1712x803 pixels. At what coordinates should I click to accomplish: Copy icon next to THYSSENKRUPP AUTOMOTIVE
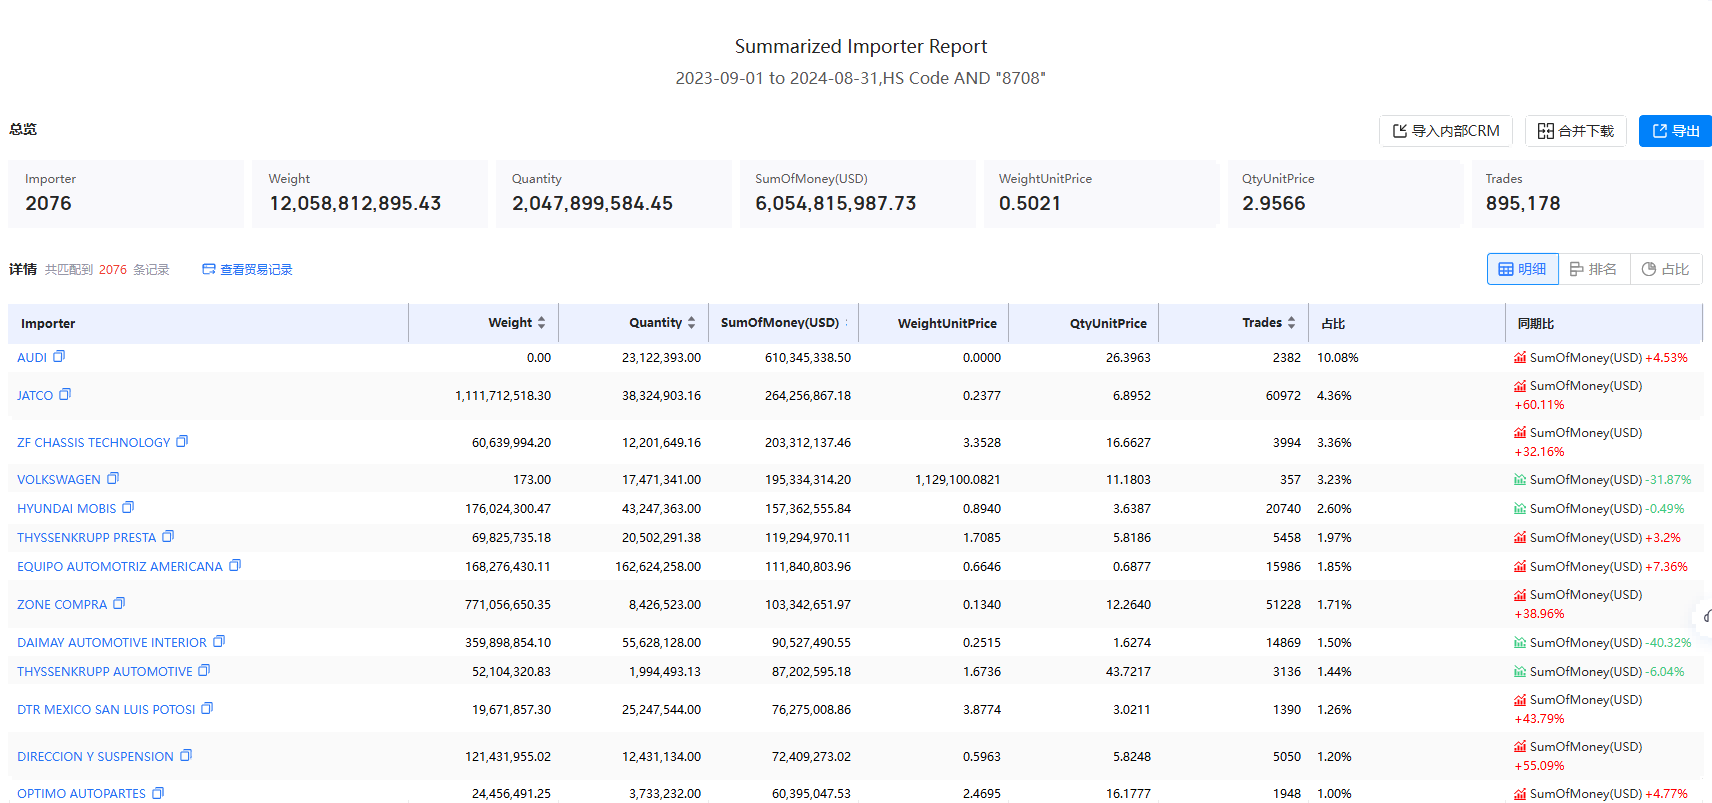pos(204,670)
